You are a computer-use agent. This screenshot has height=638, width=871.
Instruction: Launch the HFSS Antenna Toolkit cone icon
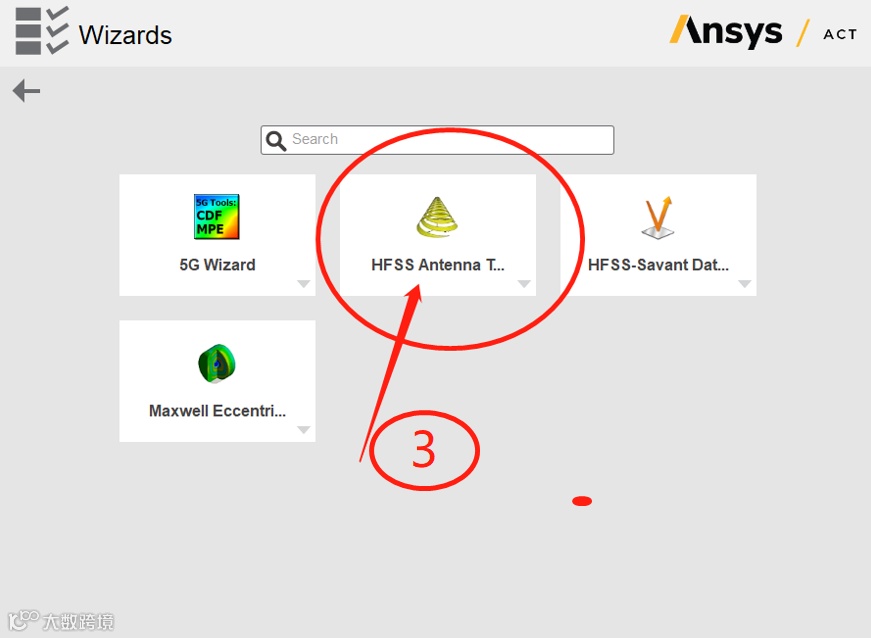pyautogui.click(x=437, y=217)
